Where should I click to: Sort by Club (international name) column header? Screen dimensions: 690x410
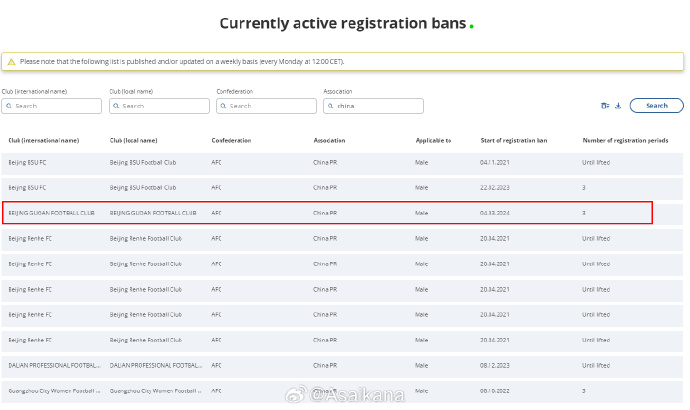click(x=43, y=140)
